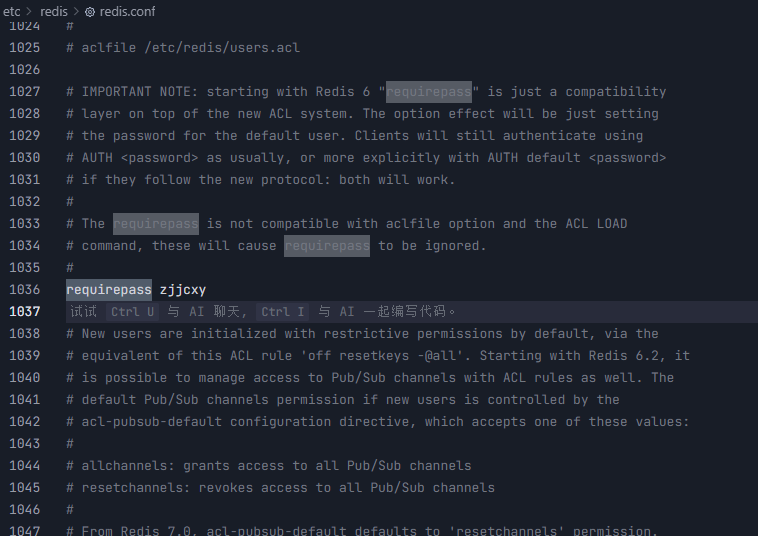The width and height of the screenshot is (758, 536).
Task: Expand the chevron after etc breadcrumb
Action: pyautogui.click(x=29, y=12)
